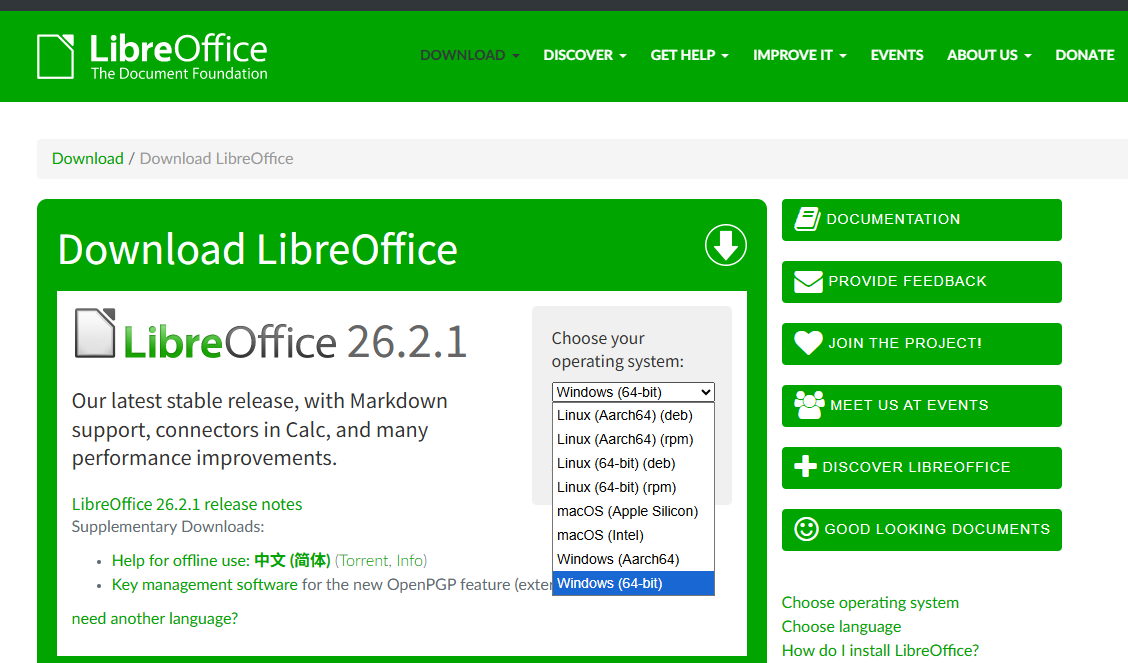Click the heart icon on JOIN THE PROJECT
The image size is (1128, 663).
[x=807, y=343]
